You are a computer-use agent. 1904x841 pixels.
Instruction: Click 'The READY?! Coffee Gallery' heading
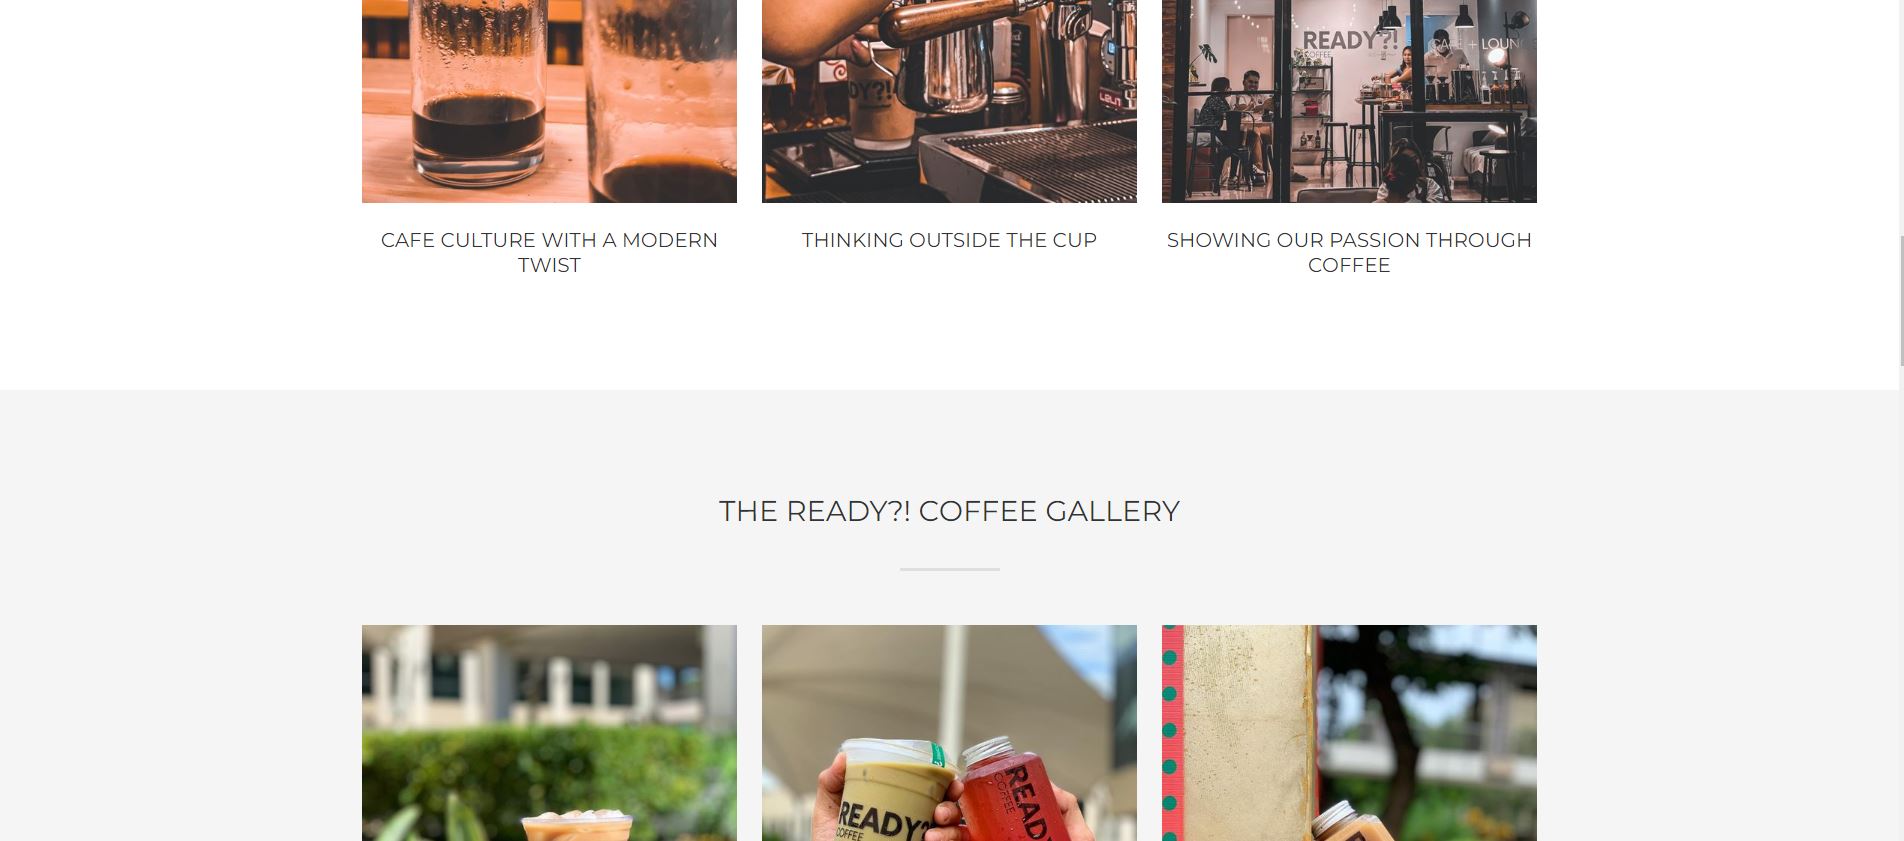[x=949, y=511]
